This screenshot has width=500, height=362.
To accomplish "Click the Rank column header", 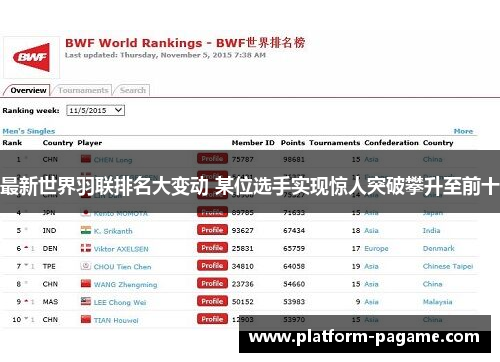I will click(12, 143).
